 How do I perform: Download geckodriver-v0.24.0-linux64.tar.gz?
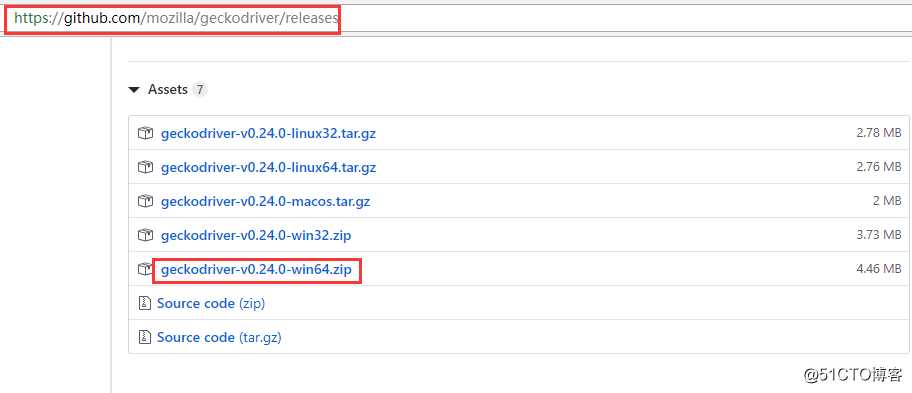268,167
